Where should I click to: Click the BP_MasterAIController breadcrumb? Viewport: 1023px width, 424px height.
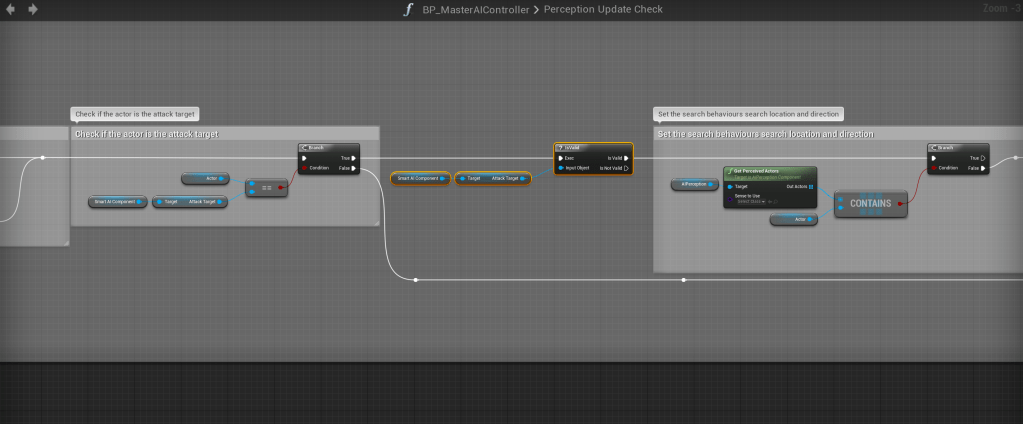[476, 9]
